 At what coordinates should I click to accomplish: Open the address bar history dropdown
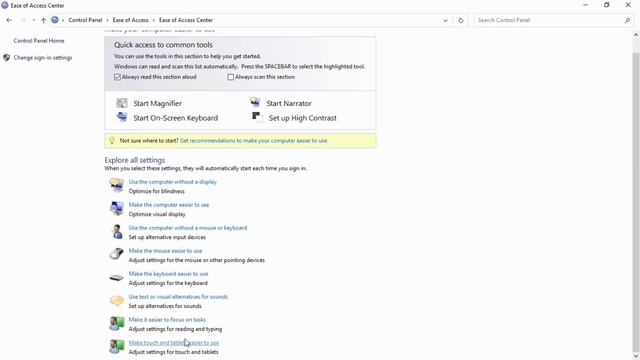(445, 20)
